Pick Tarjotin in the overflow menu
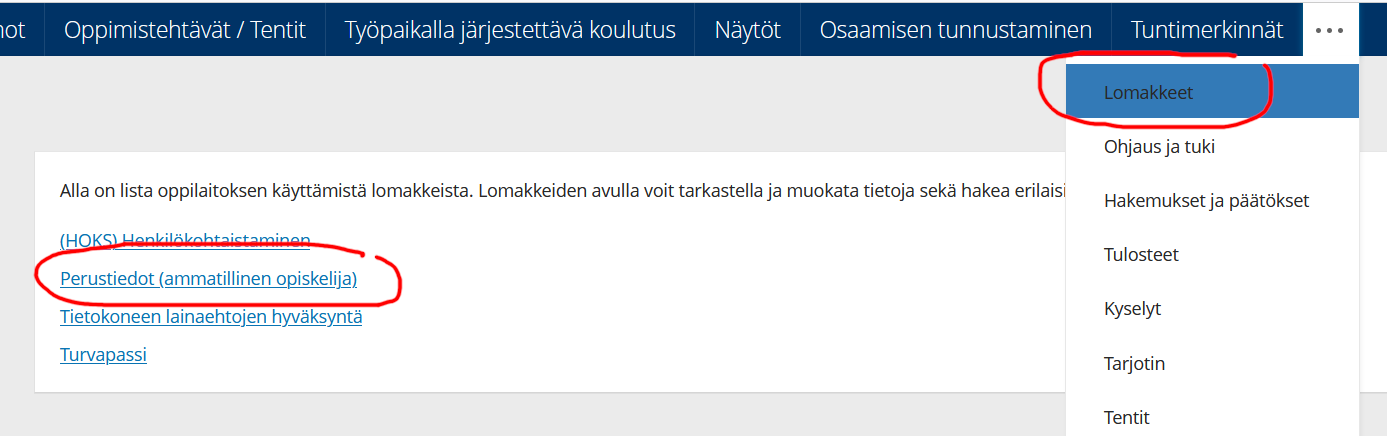Image resolution: width=1387 pixels, height=436 pixels. tap(1134, 363)
